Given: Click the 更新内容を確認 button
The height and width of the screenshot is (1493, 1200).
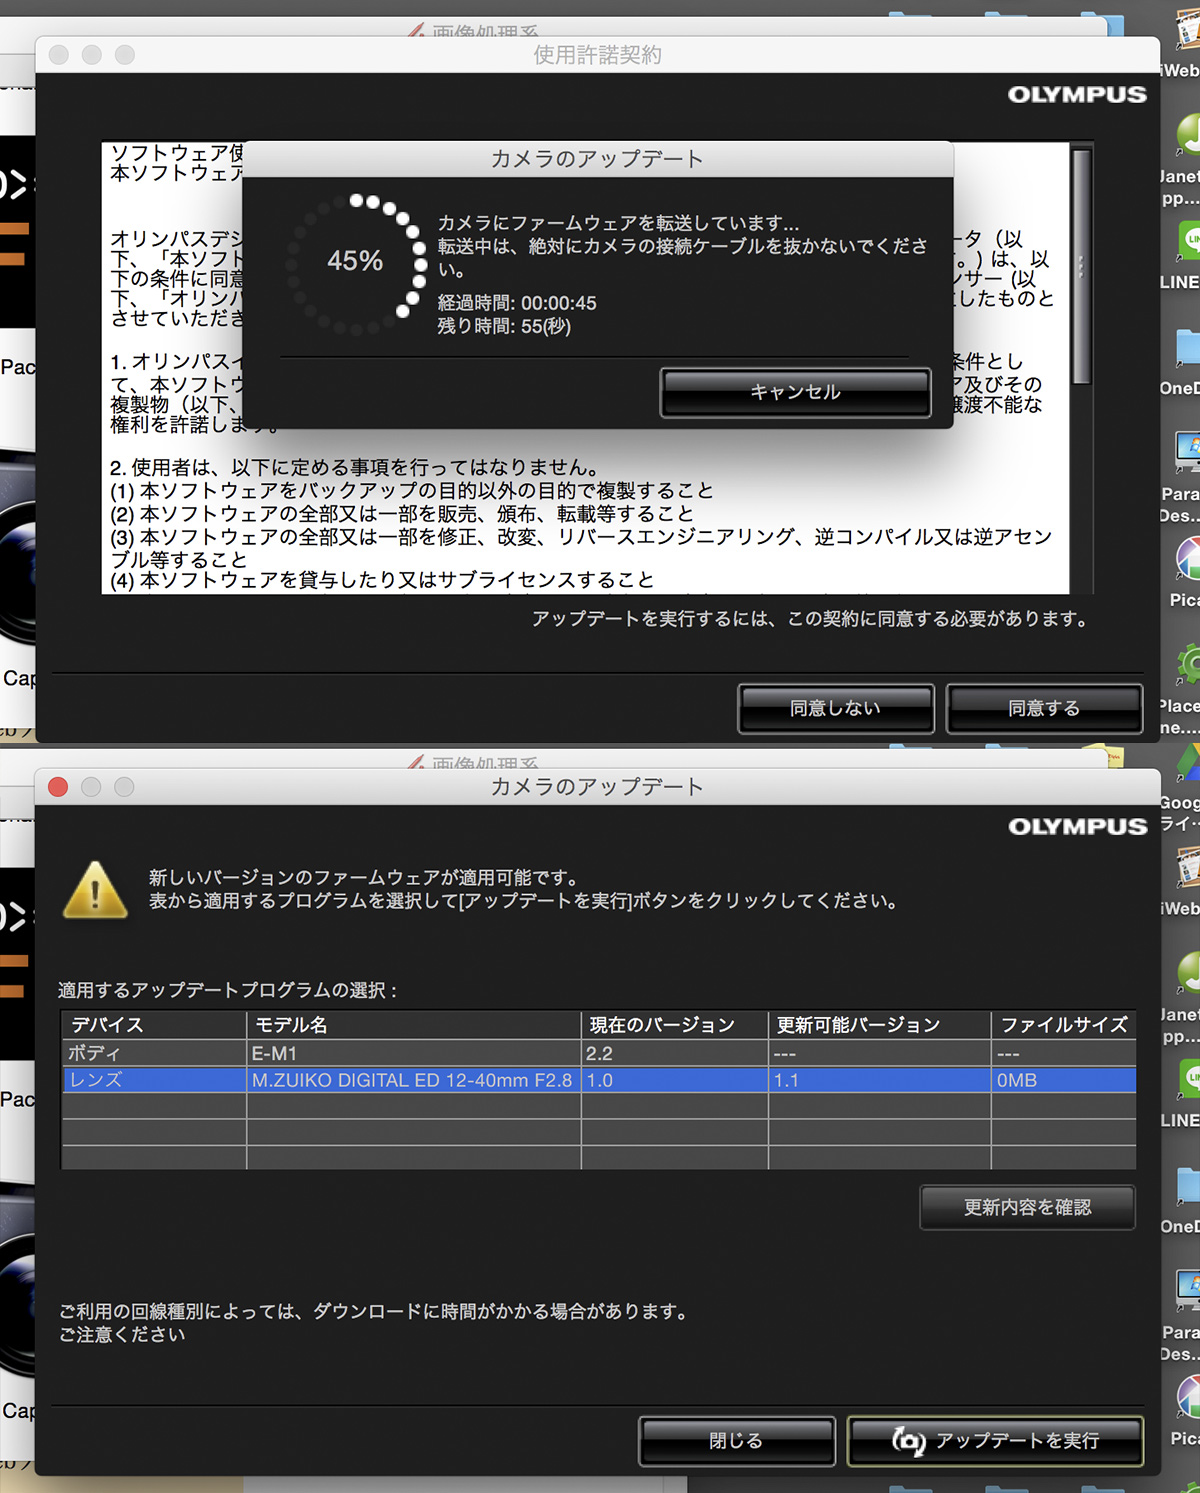Looking at the screenshot, I should (x=1027, y=1207).
